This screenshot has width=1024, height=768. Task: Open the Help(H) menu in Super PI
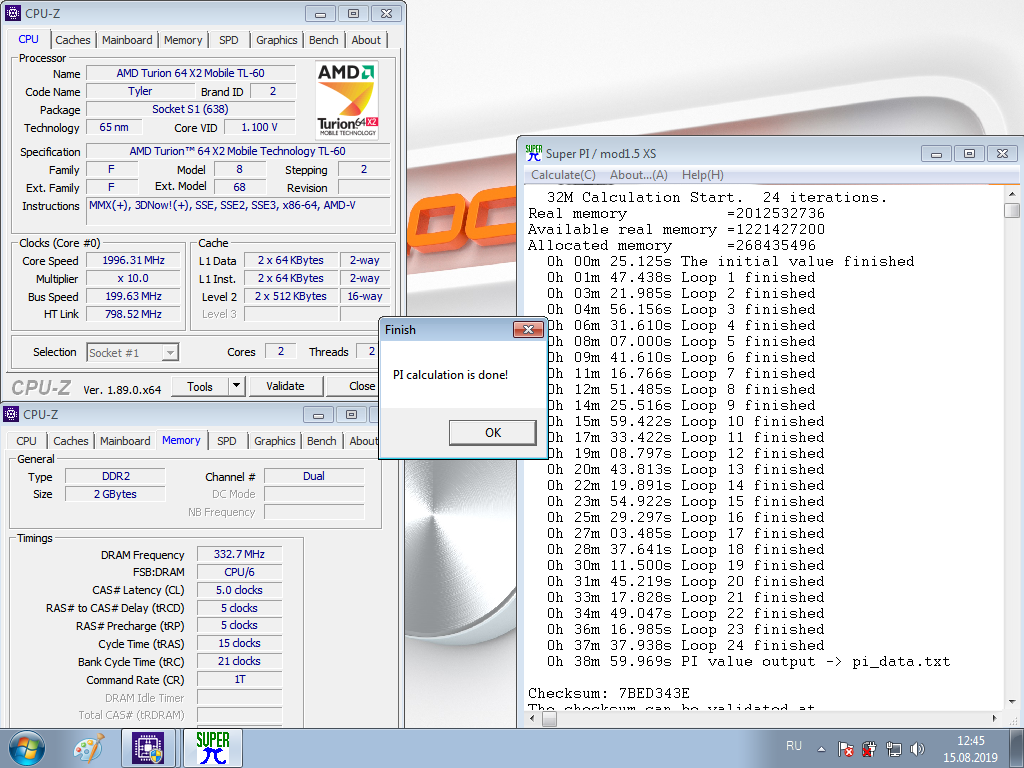coord(703,174)
